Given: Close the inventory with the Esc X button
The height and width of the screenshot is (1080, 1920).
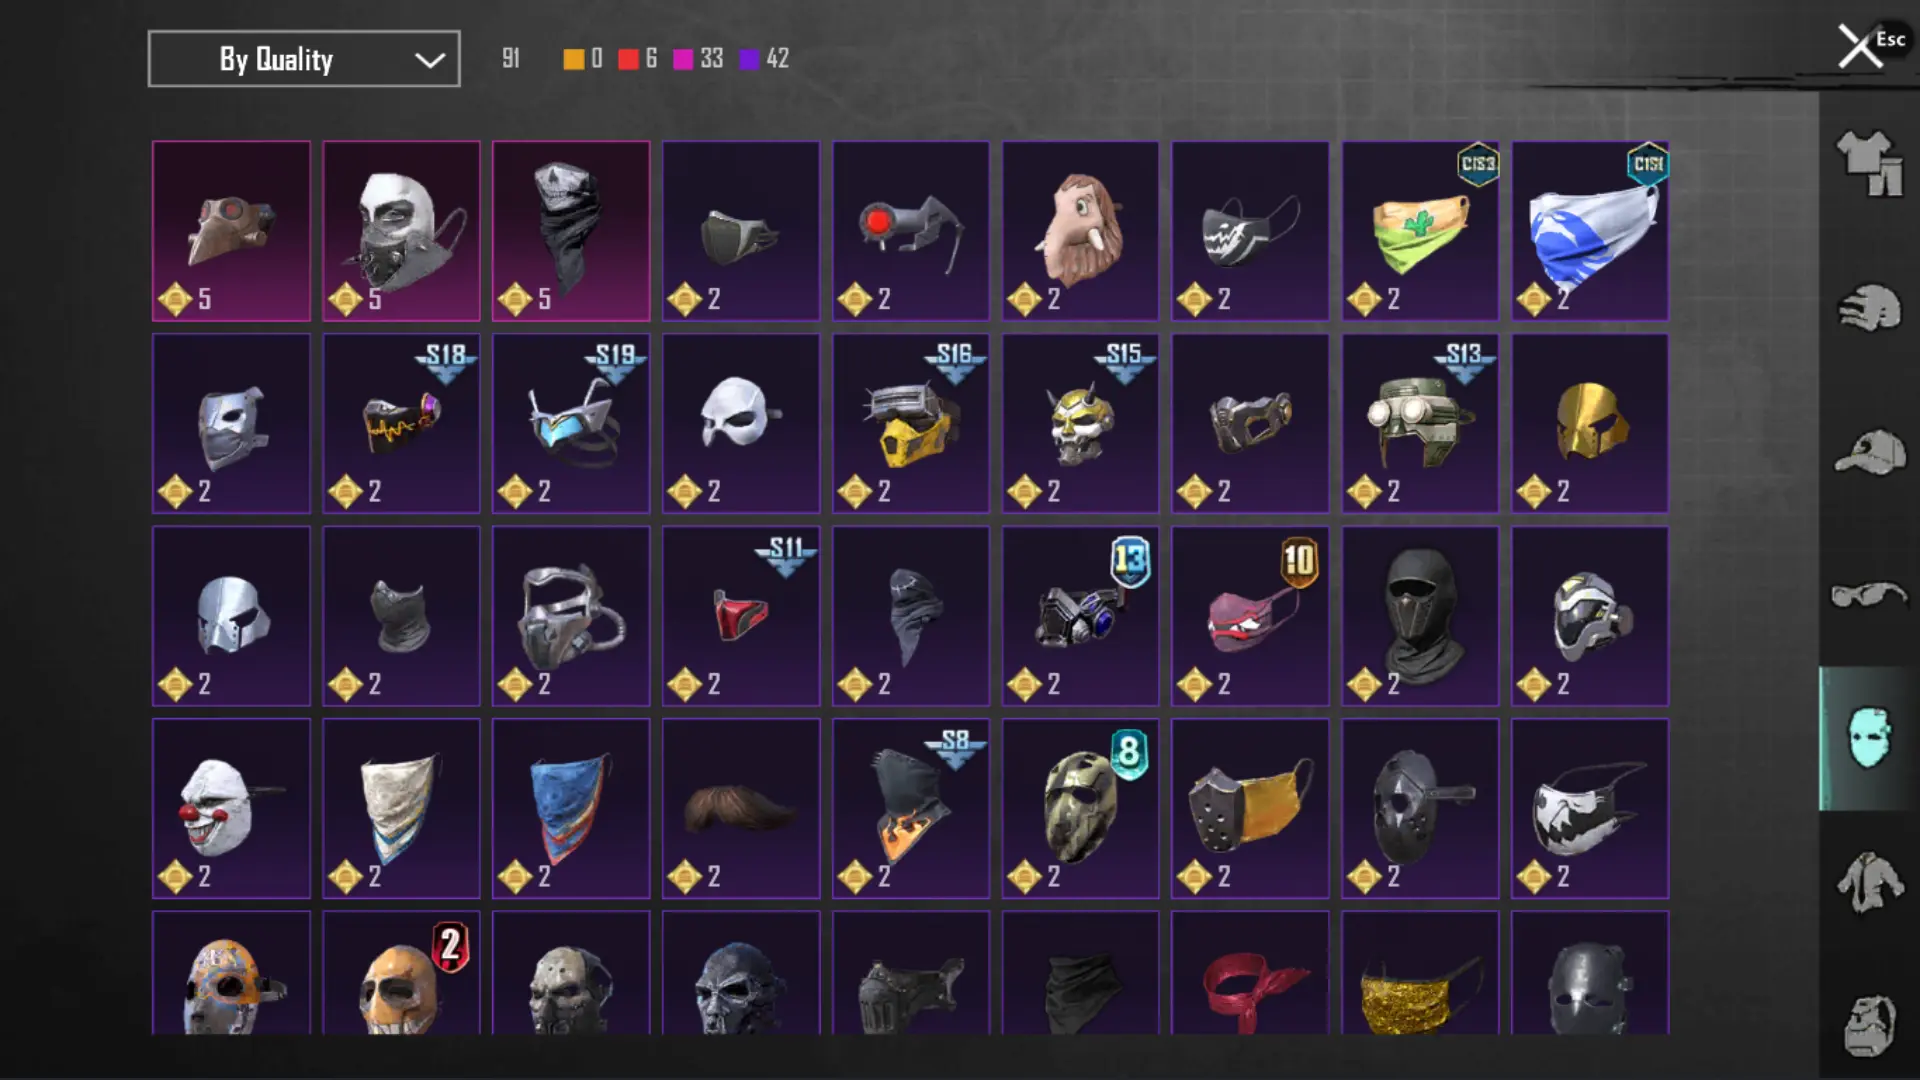Looking at the screenshot, I should [x=1860, y=46].
